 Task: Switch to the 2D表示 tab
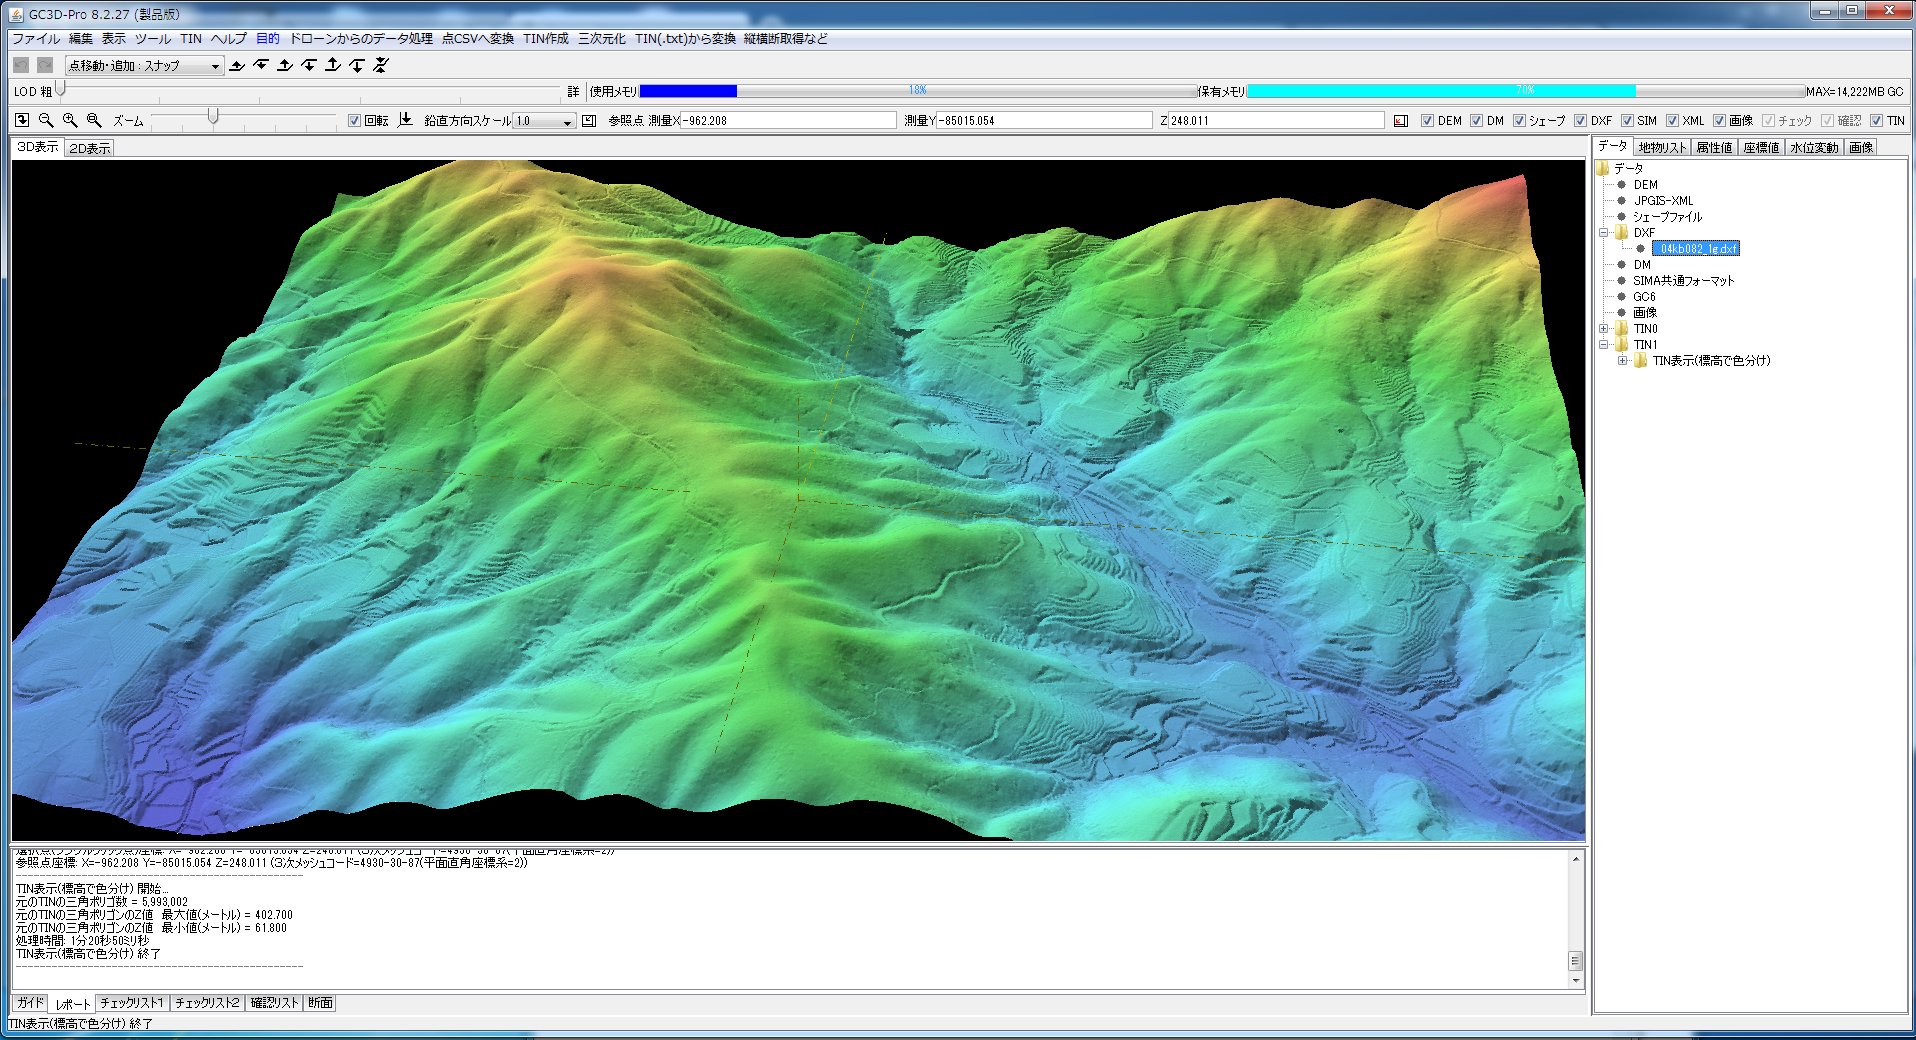tap(90, 148)
